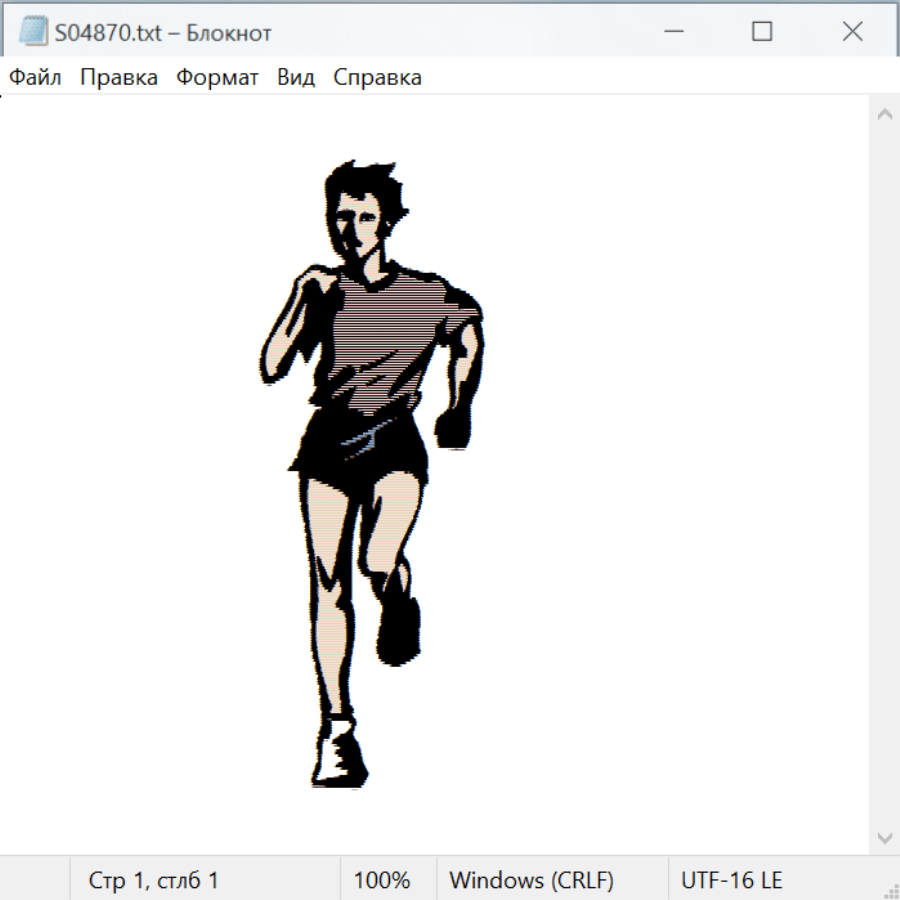Image resolution: width=900 pixels, height=900 pixels.
Task: Click the Notepad icon in title bar
Action: click(x=33, y=32)
